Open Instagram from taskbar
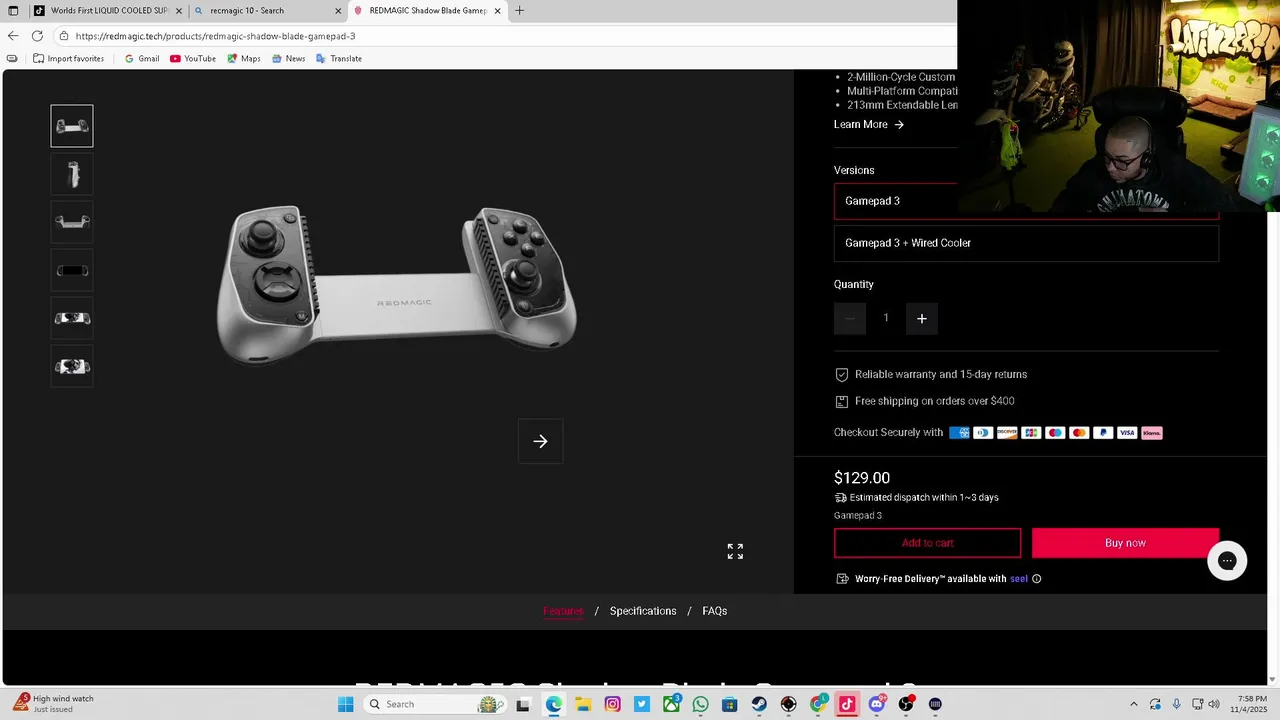Viewport: 1280px width, 720px height. (612, 704)
